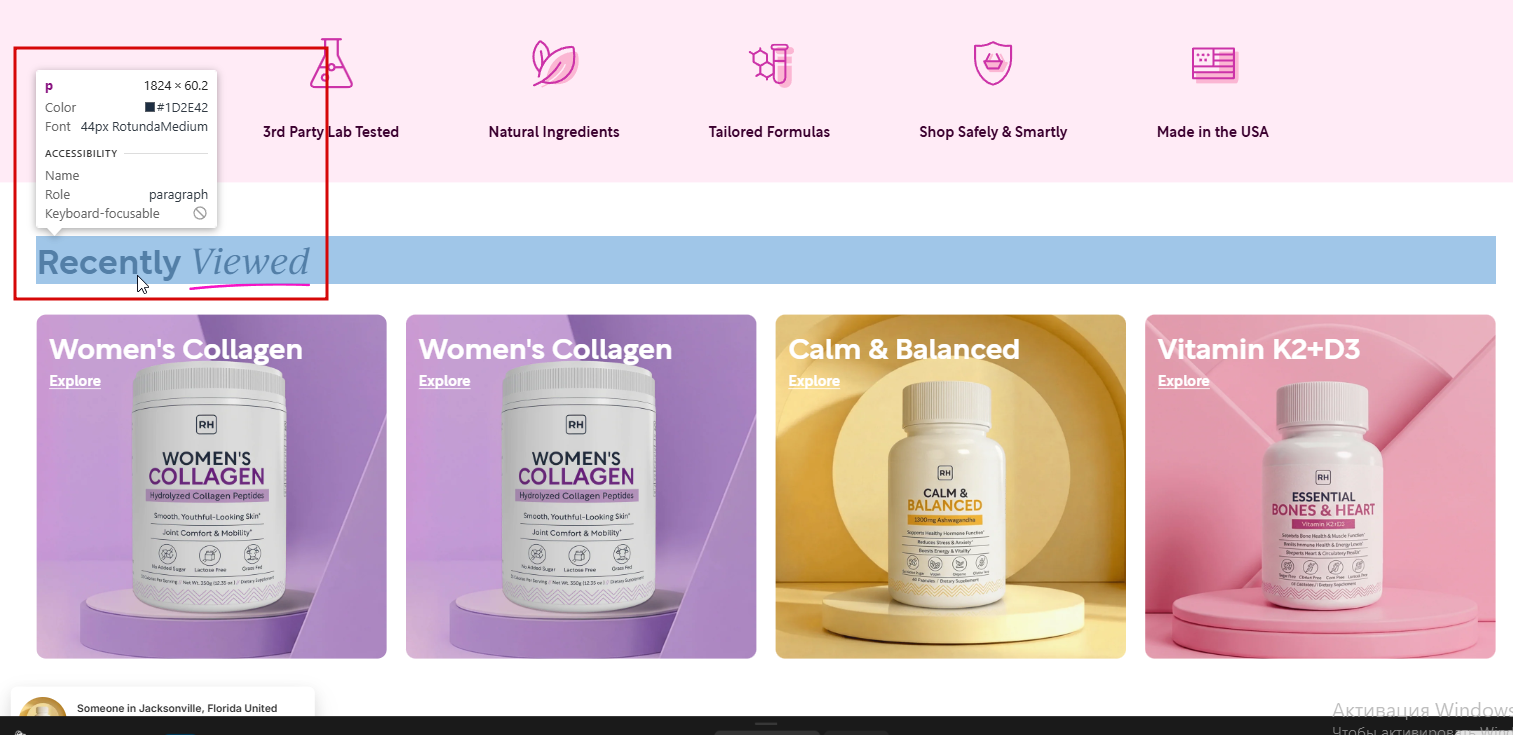
Task: Click the Natural Ingredients label
Action: click(x=554, y=132)
